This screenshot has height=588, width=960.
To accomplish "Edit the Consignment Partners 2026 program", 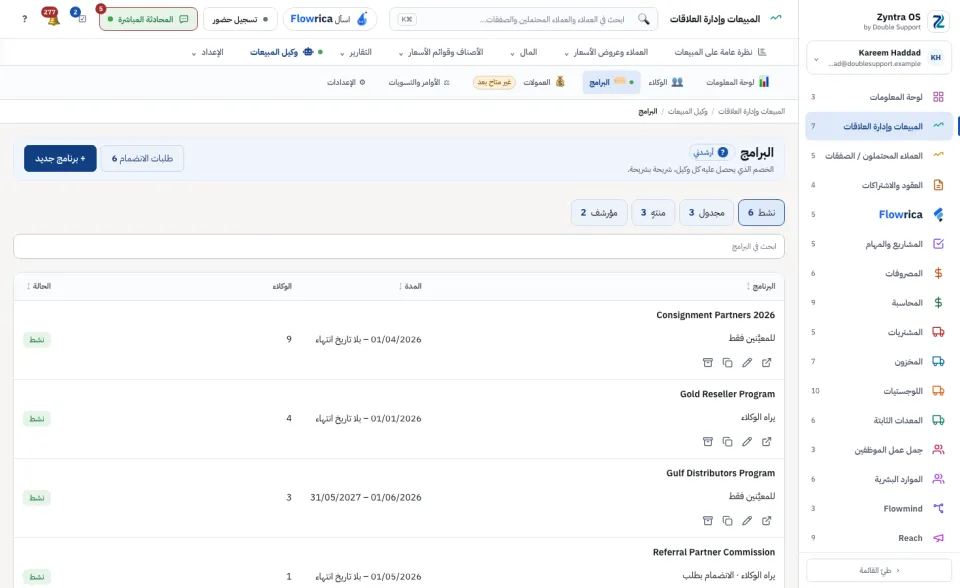I will click(x=747, y=363).
